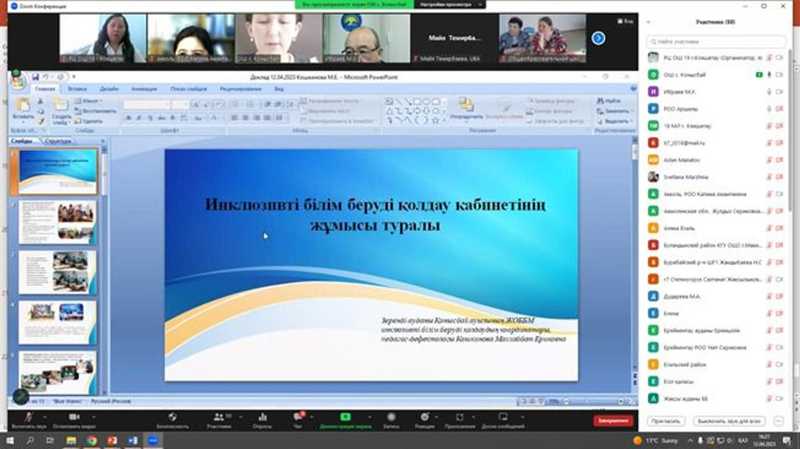
Task: Open the Polls (Опросы) icon
Action: click(262, 420)
